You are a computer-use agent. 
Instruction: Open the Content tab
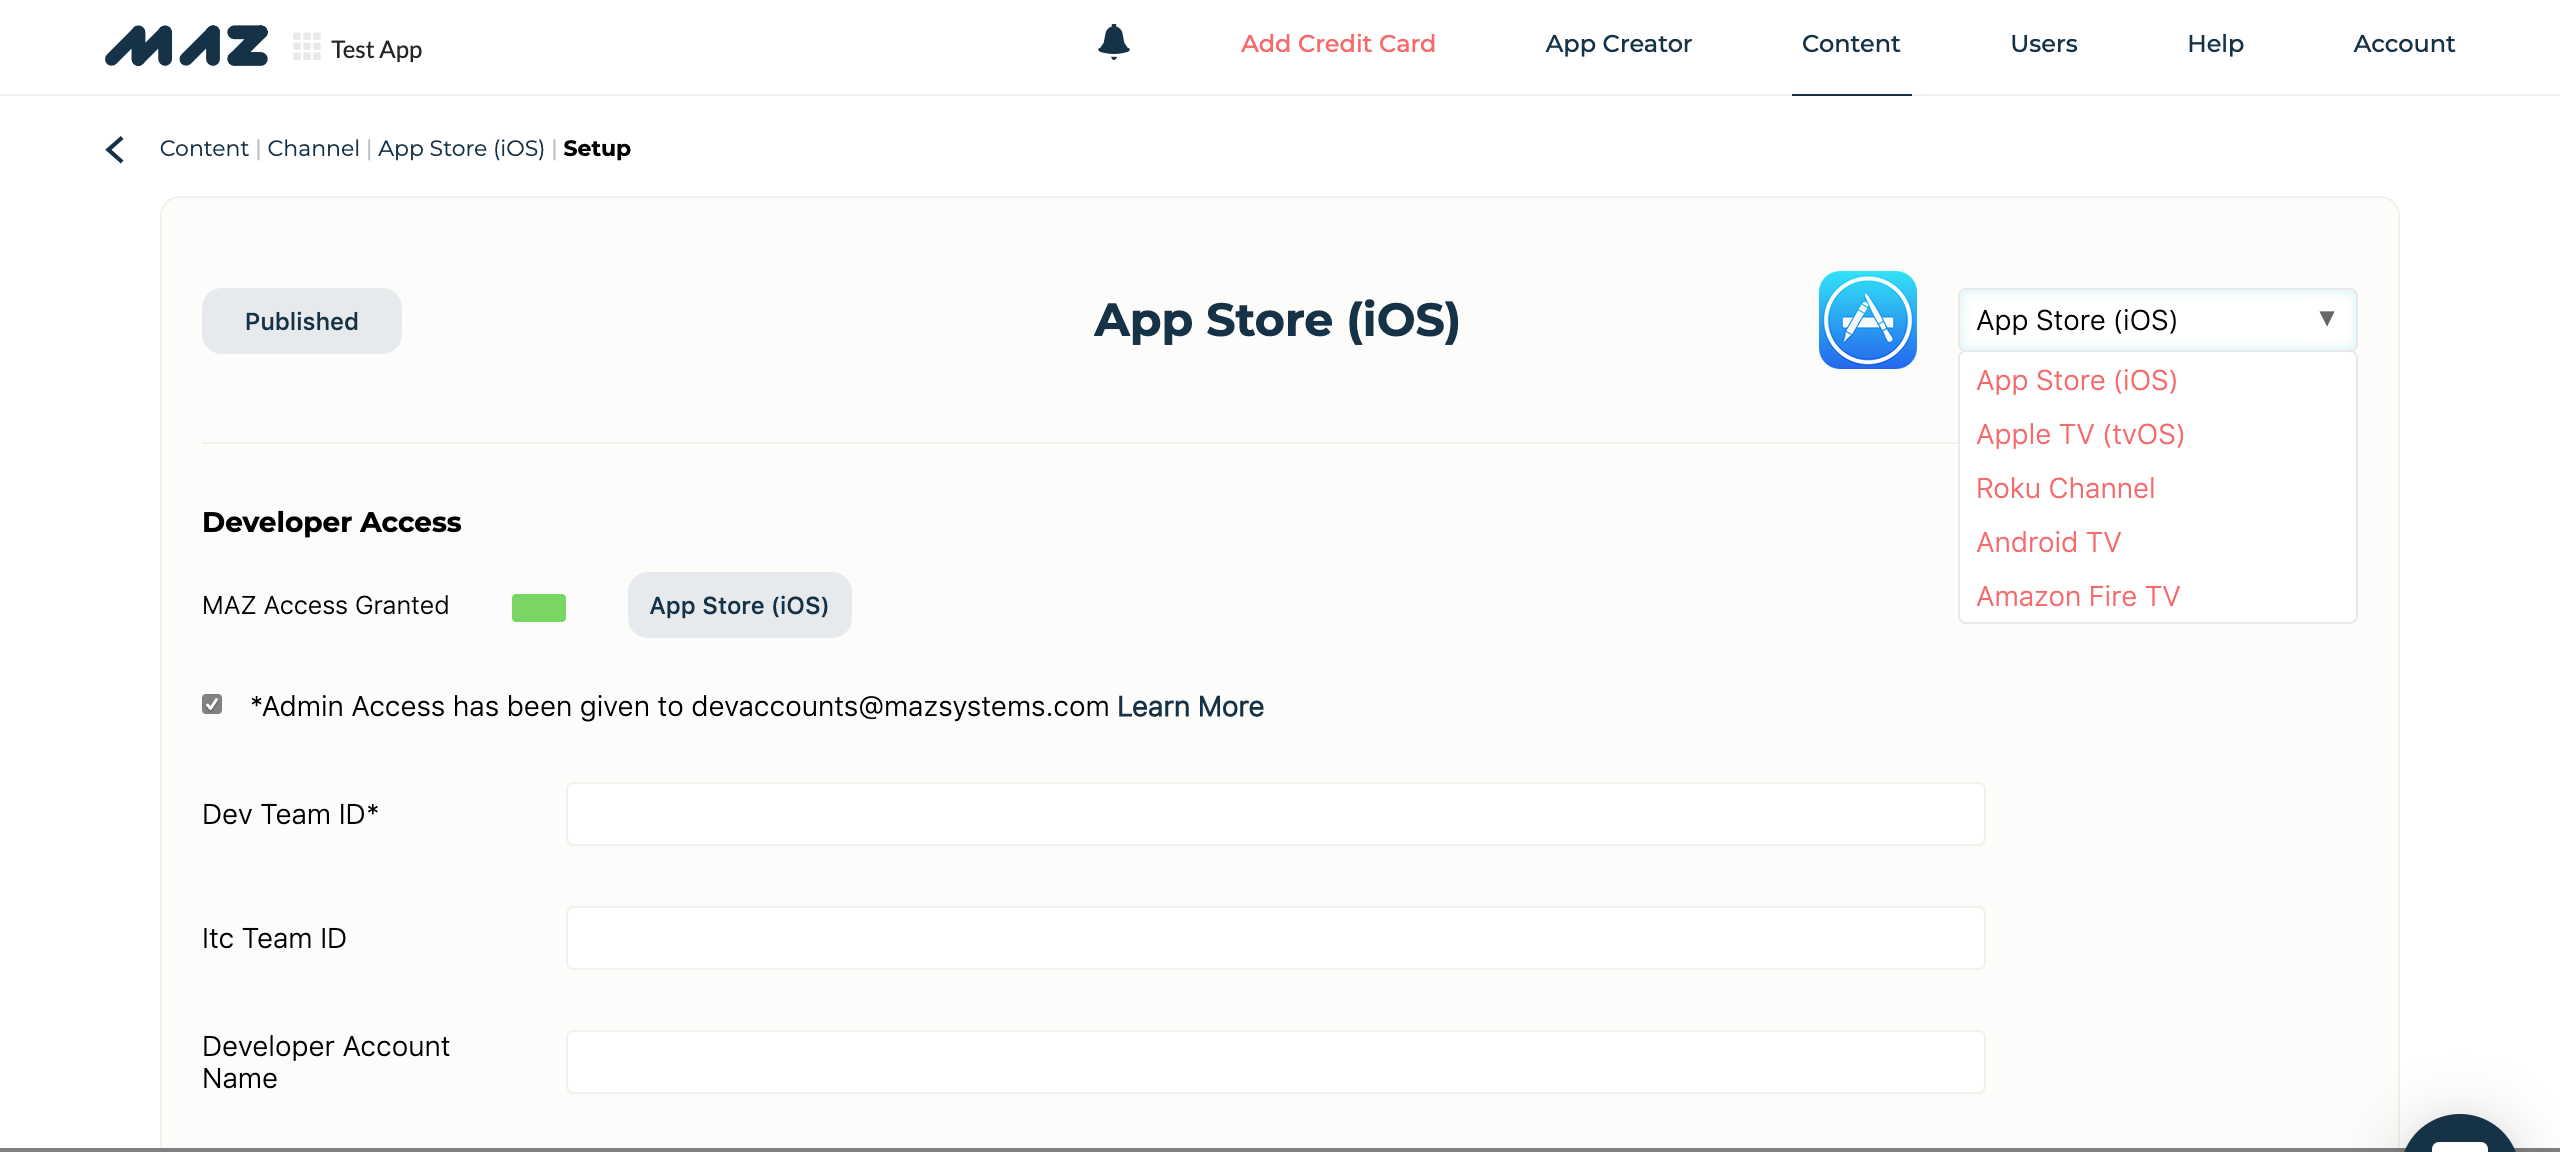click(x=1851, y=44)
